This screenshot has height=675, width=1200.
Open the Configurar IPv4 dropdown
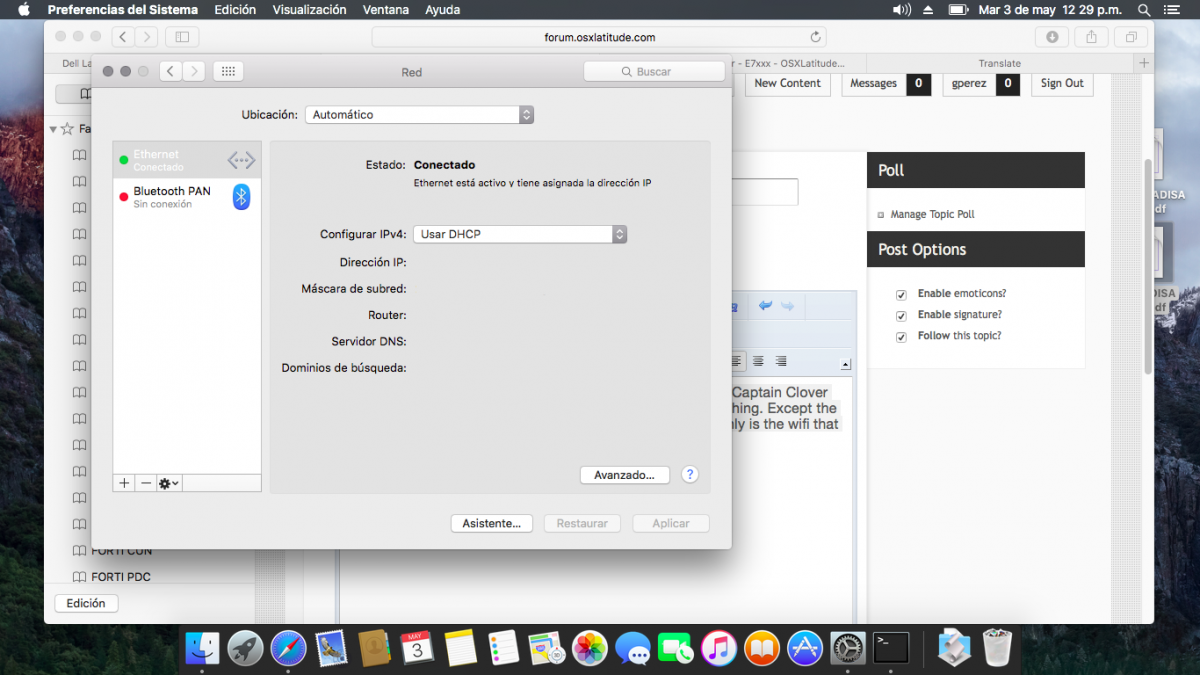tap(519, 234)
